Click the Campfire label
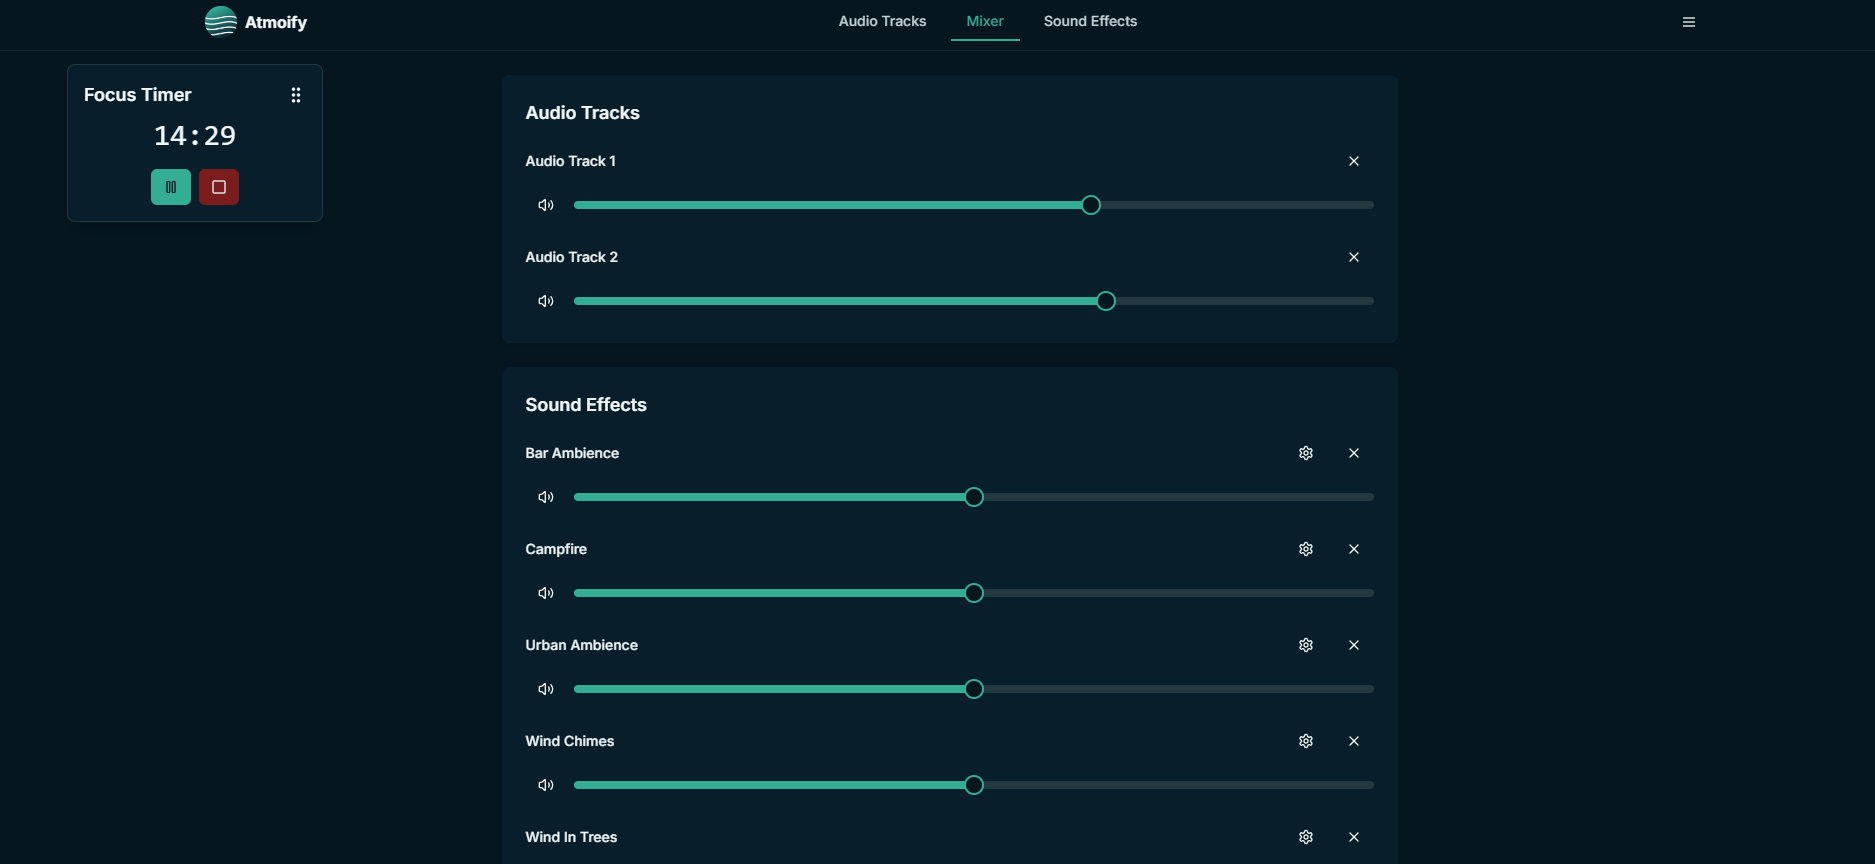Image resolution: width=1875 pixels, height=864 pixels. (556, 549)
